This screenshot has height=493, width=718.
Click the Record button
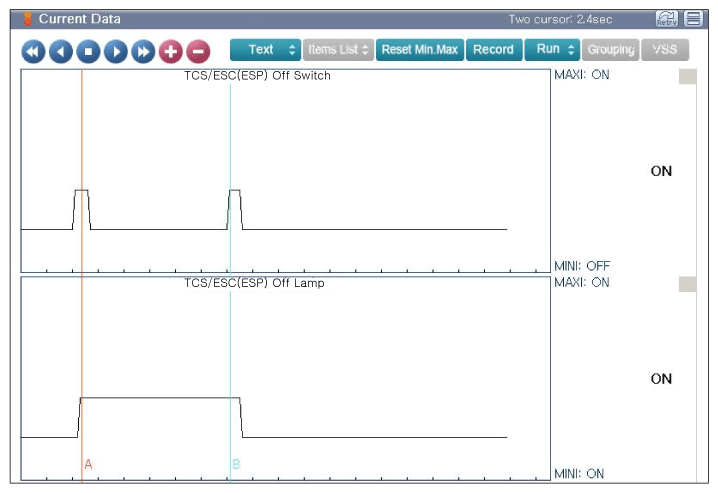coord(494,49)
